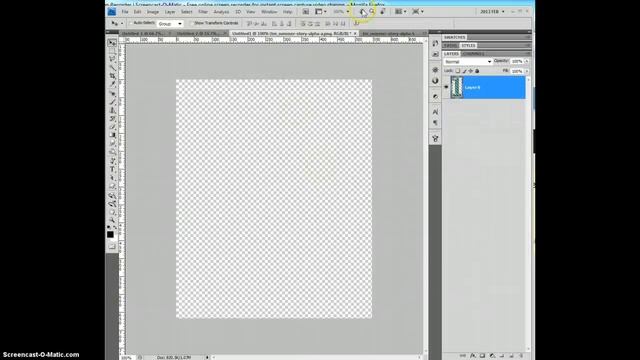Select the Zoom tool in the toolbox
Screen dimensions: 640x360
[x=112, y=220]
